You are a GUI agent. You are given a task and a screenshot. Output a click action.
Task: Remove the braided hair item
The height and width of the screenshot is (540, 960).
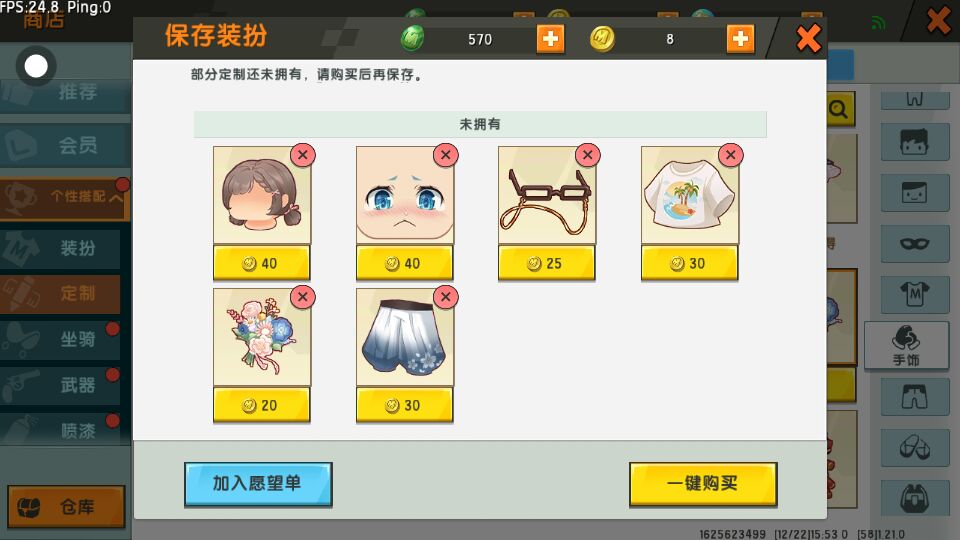pyautogui.click(x=302, y=156)
